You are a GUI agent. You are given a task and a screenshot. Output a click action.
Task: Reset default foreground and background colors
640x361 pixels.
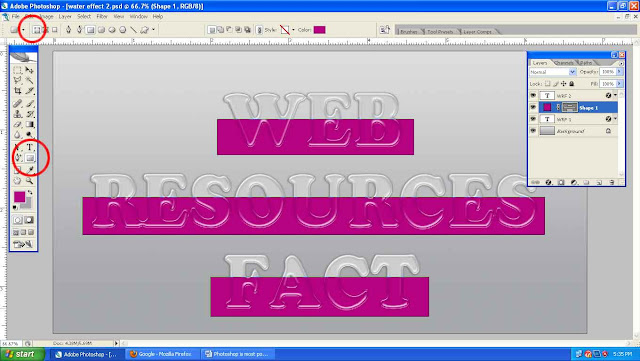click(x=16, y=207)
